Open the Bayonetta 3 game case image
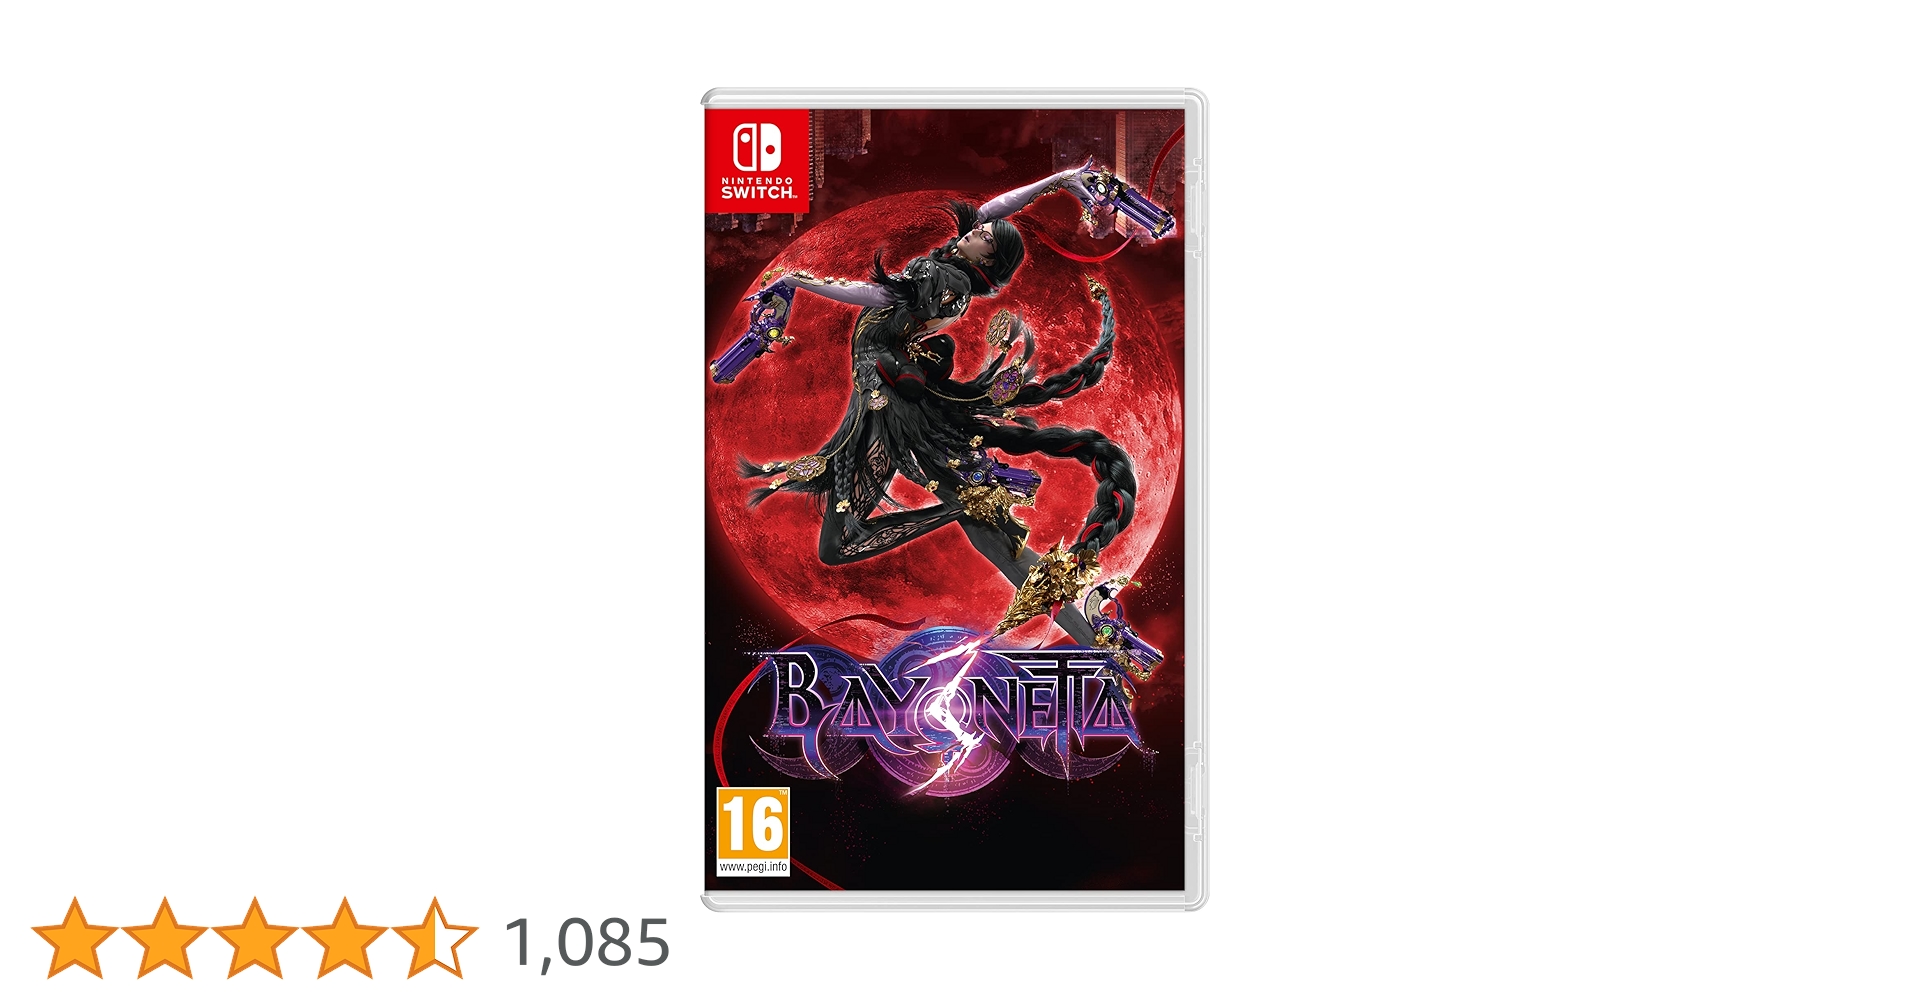 (x=954, y=499)
